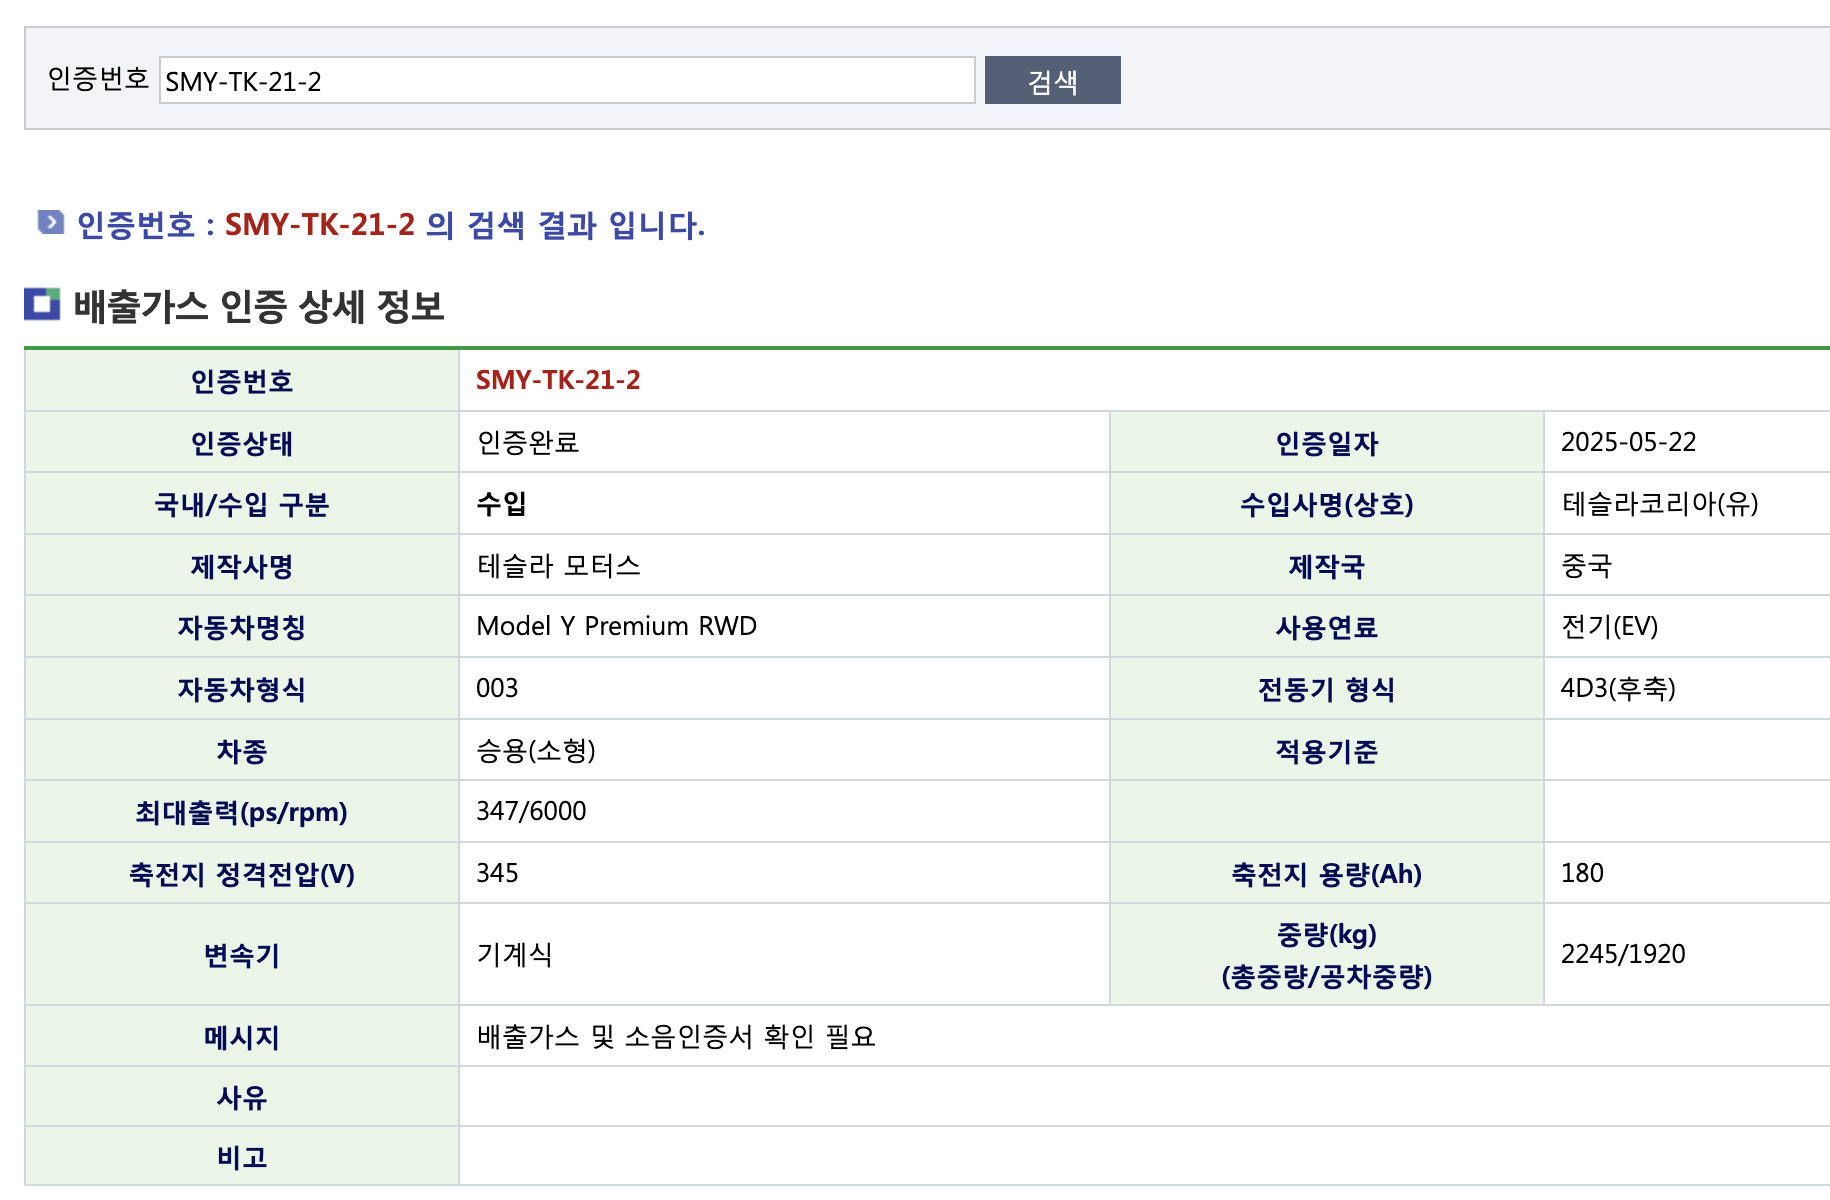Click the '축전지 정격전압(V)' row label
The height and width of the screenshot is (1200, 1830).
[242, 874]
